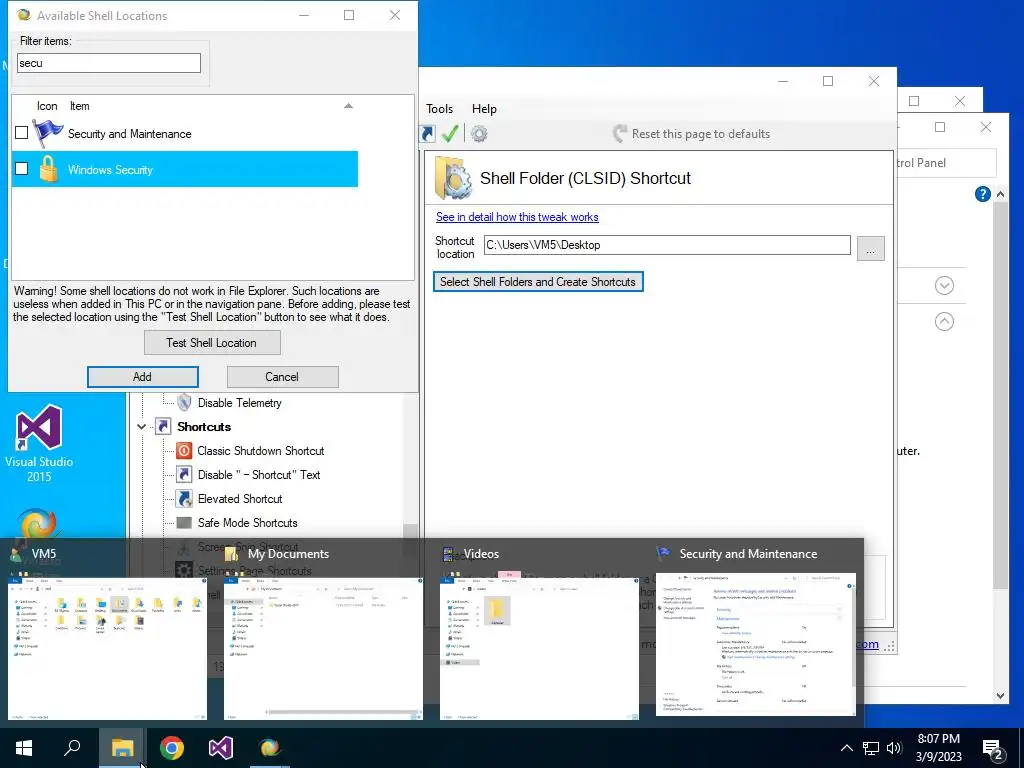1024x768 pixels.
Task: Select Classic Shutdown Shortcut tree item
Action: pos(261,451)
